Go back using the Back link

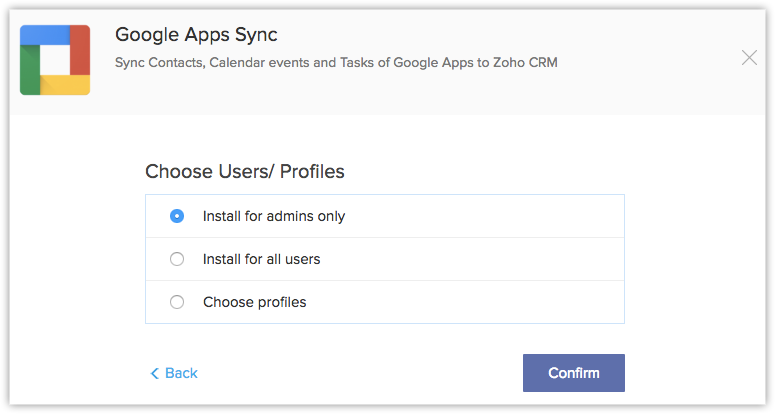click(x=181, y=373)
